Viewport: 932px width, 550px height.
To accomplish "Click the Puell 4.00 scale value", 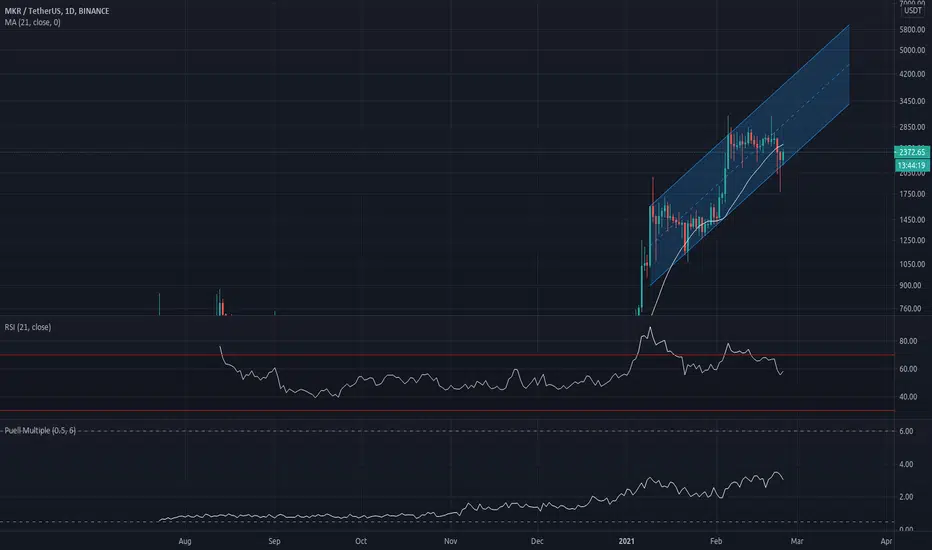I will coord(906,464).
